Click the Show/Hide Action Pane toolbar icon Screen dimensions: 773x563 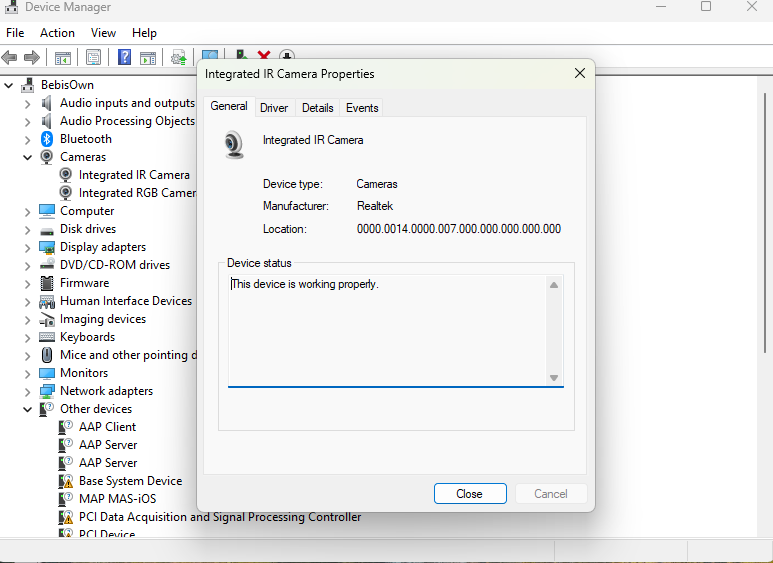[x=148, y=58]
